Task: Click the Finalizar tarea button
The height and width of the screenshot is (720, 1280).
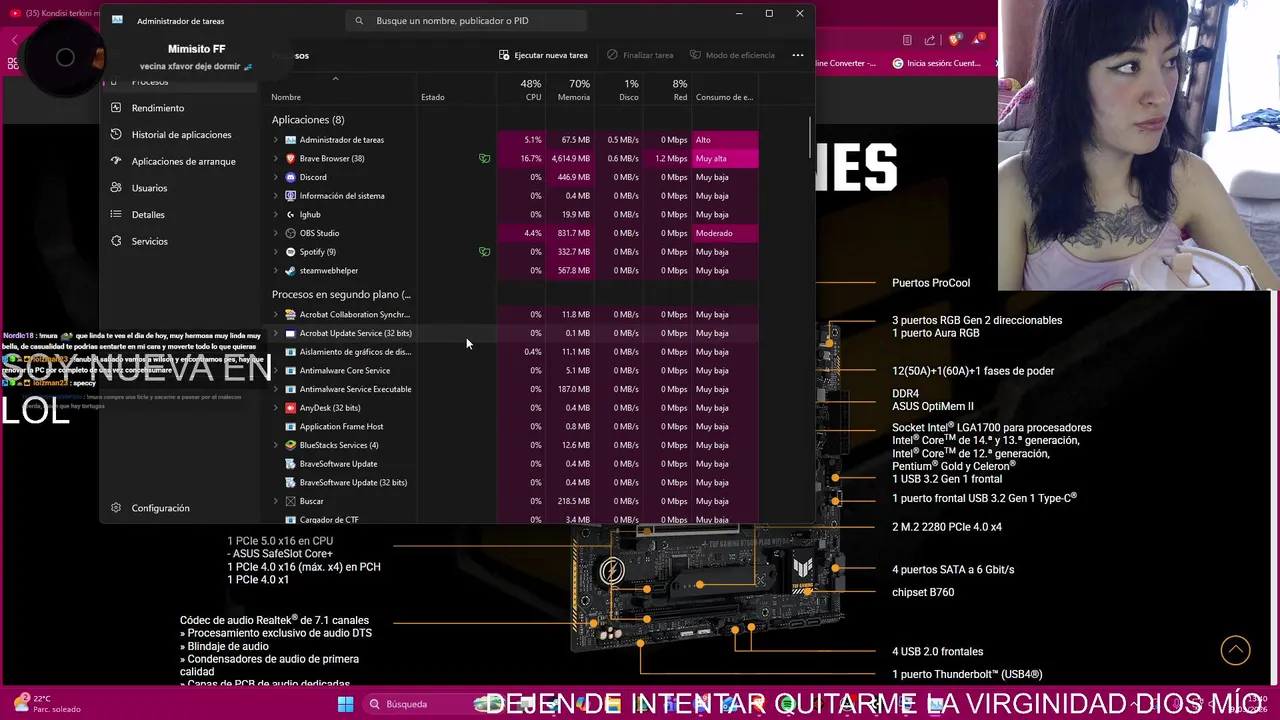Action: [640, 55]
